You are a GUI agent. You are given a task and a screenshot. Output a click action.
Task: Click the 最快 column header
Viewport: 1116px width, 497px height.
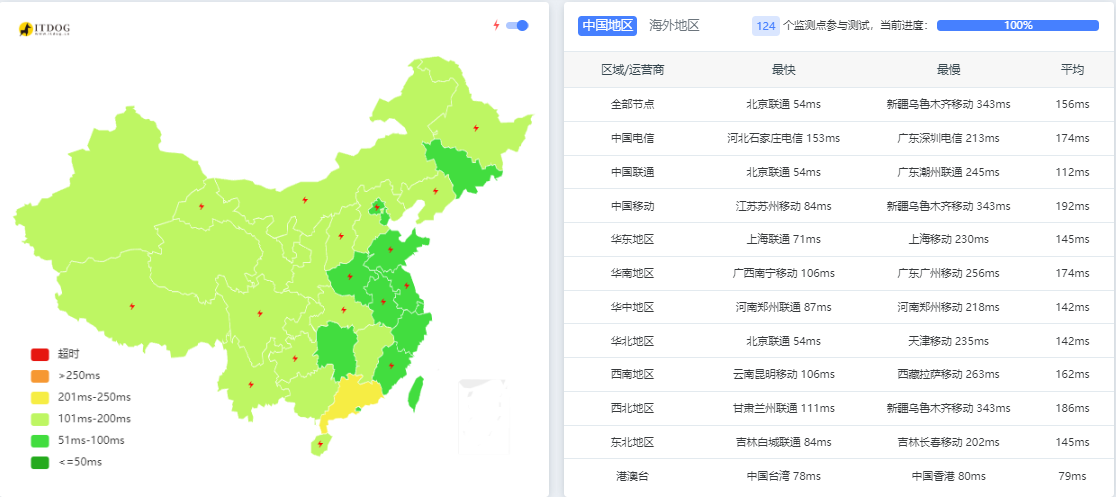(x=783, y=70)
